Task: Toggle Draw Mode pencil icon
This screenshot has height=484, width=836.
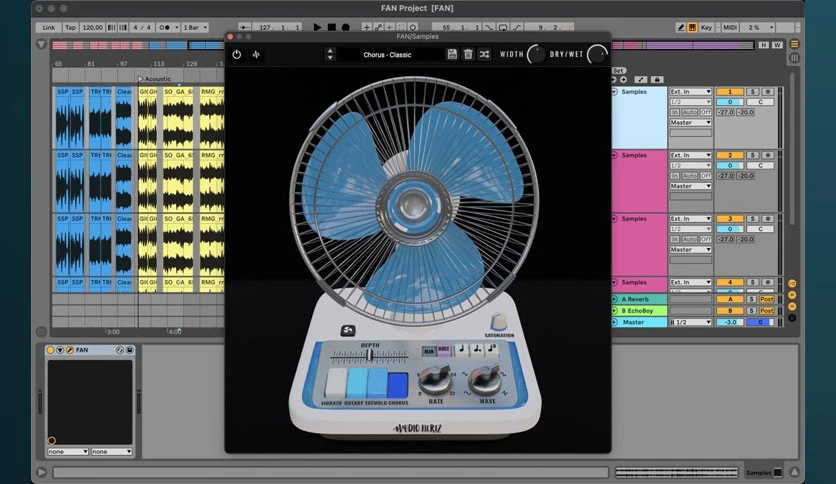Action: click(681, 27)
